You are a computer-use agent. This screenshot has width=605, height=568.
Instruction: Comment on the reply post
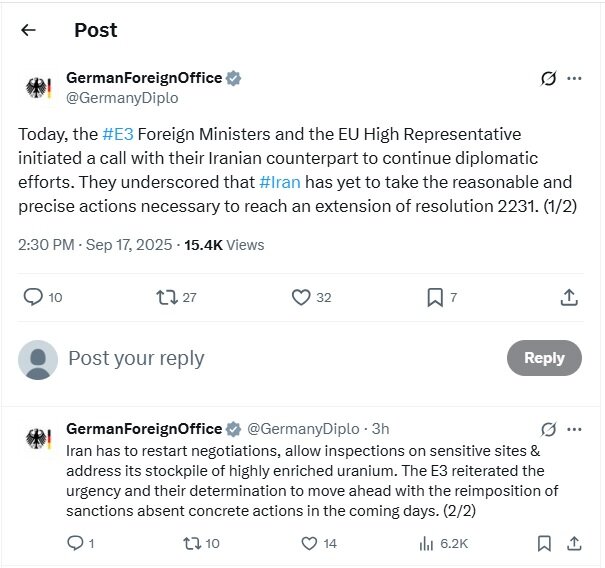(75, 543)
